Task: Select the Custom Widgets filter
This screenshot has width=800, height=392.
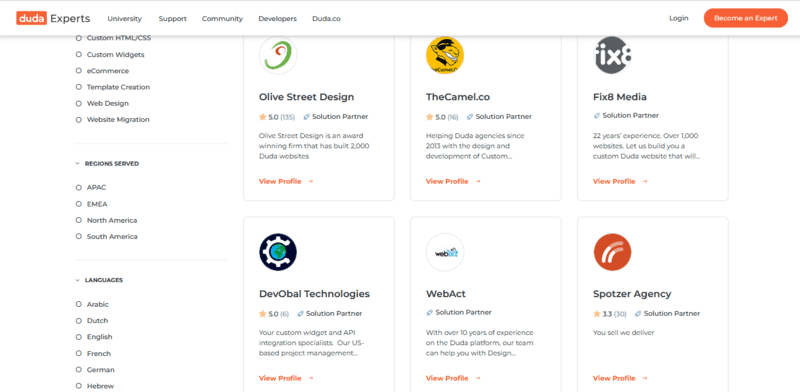Action: (110, 55)
